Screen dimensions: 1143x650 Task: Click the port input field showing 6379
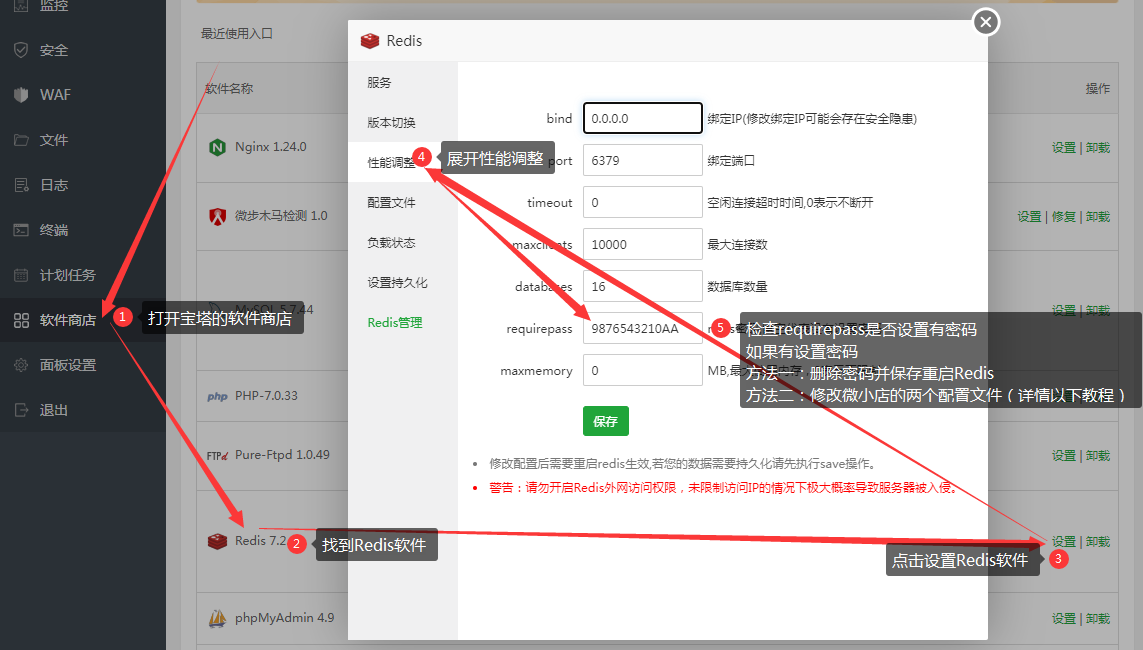[642, 160]
